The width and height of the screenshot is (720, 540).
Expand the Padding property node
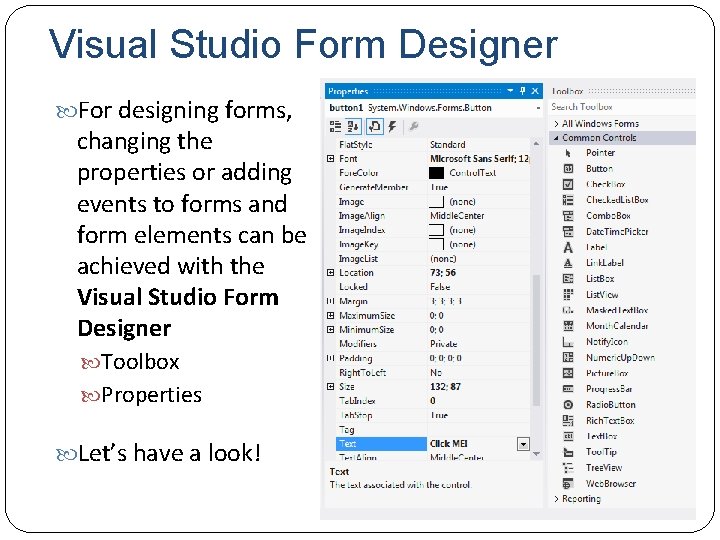tap(330, 358)
